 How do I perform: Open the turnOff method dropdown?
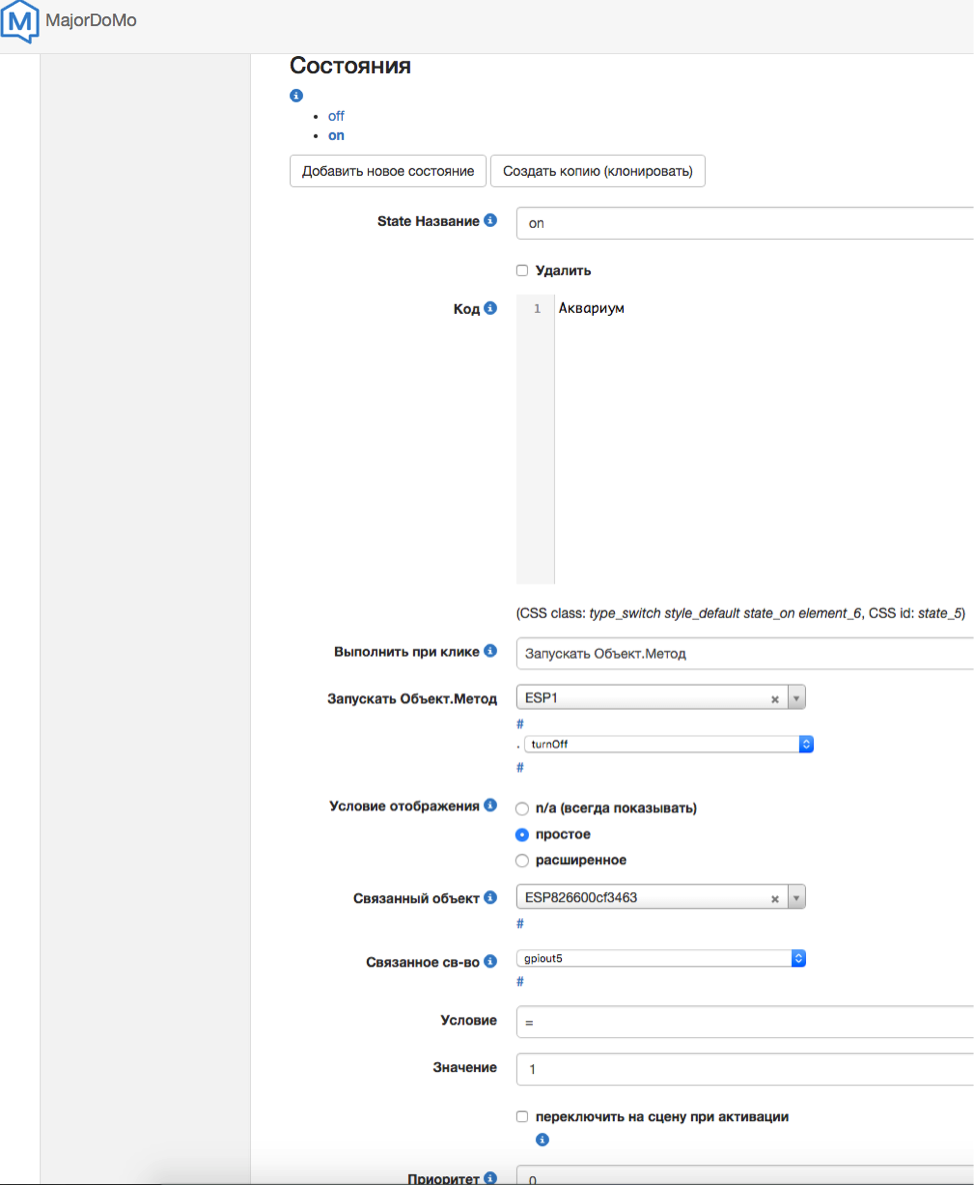tap(667, 744)
